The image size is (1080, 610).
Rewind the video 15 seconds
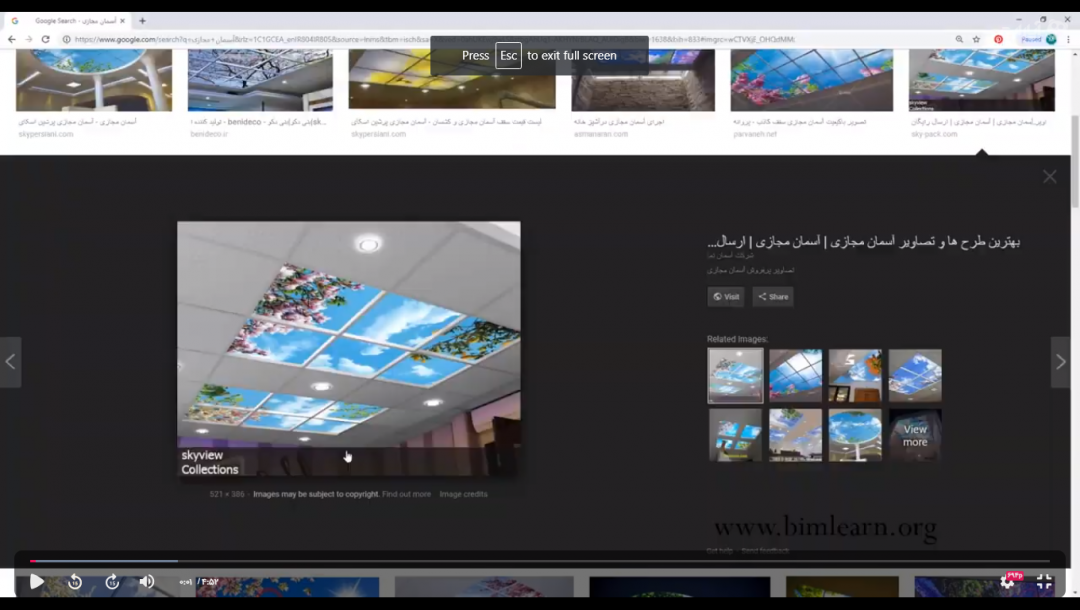[74, 581]
